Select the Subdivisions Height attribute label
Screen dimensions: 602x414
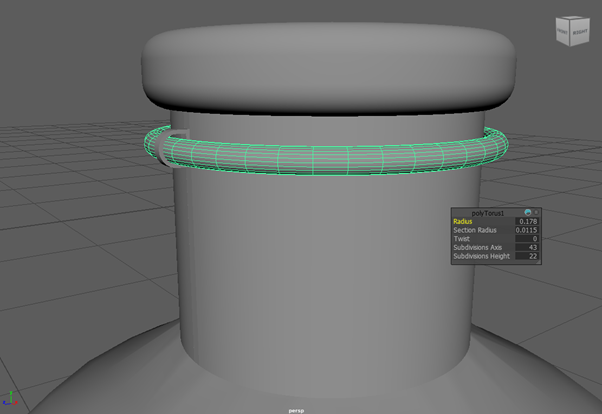pos(481,257)
